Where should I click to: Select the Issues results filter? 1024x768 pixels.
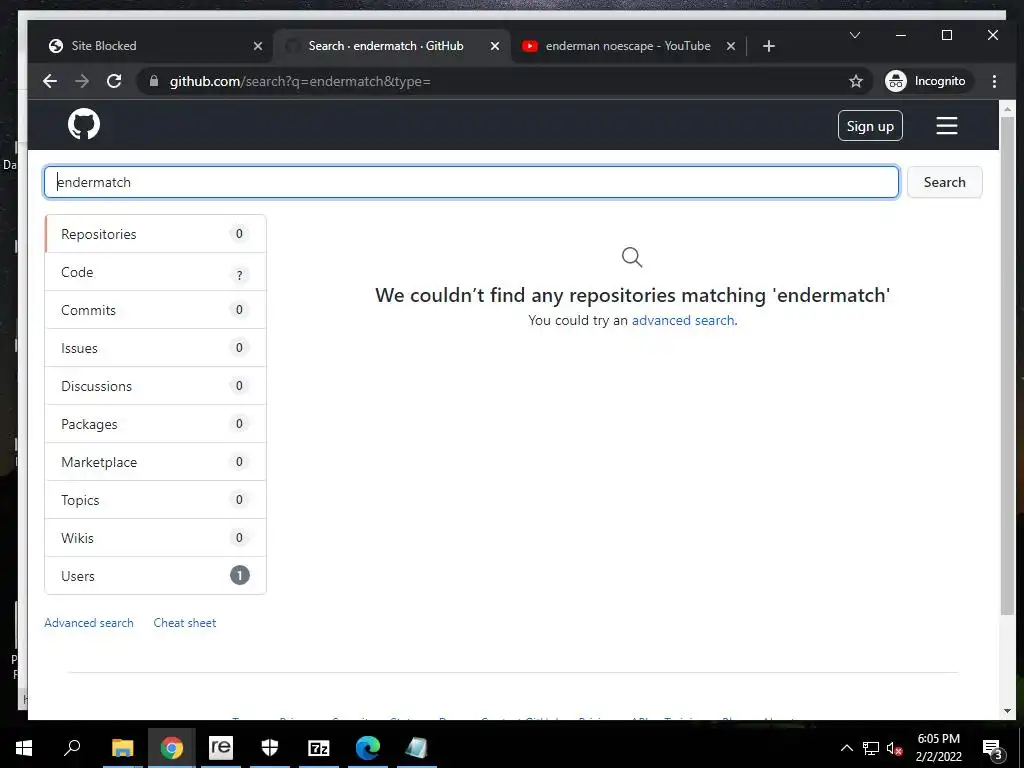[155, 348]
